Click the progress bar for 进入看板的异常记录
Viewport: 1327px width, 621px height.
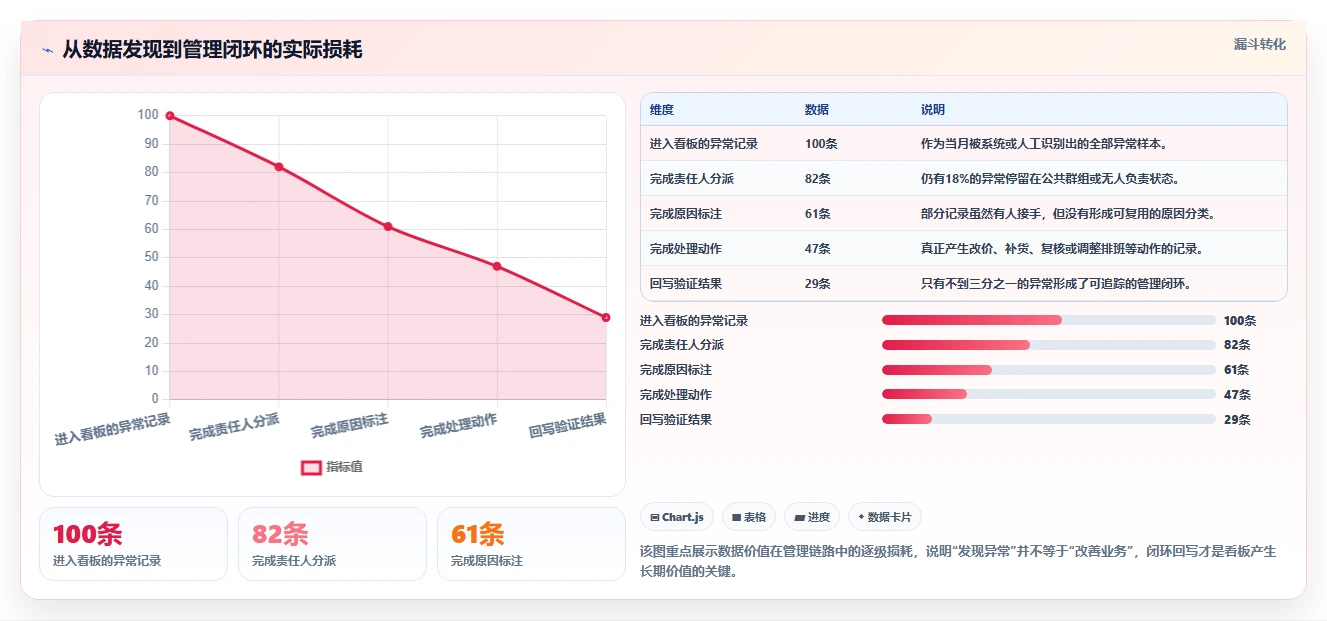point(1049,320)
